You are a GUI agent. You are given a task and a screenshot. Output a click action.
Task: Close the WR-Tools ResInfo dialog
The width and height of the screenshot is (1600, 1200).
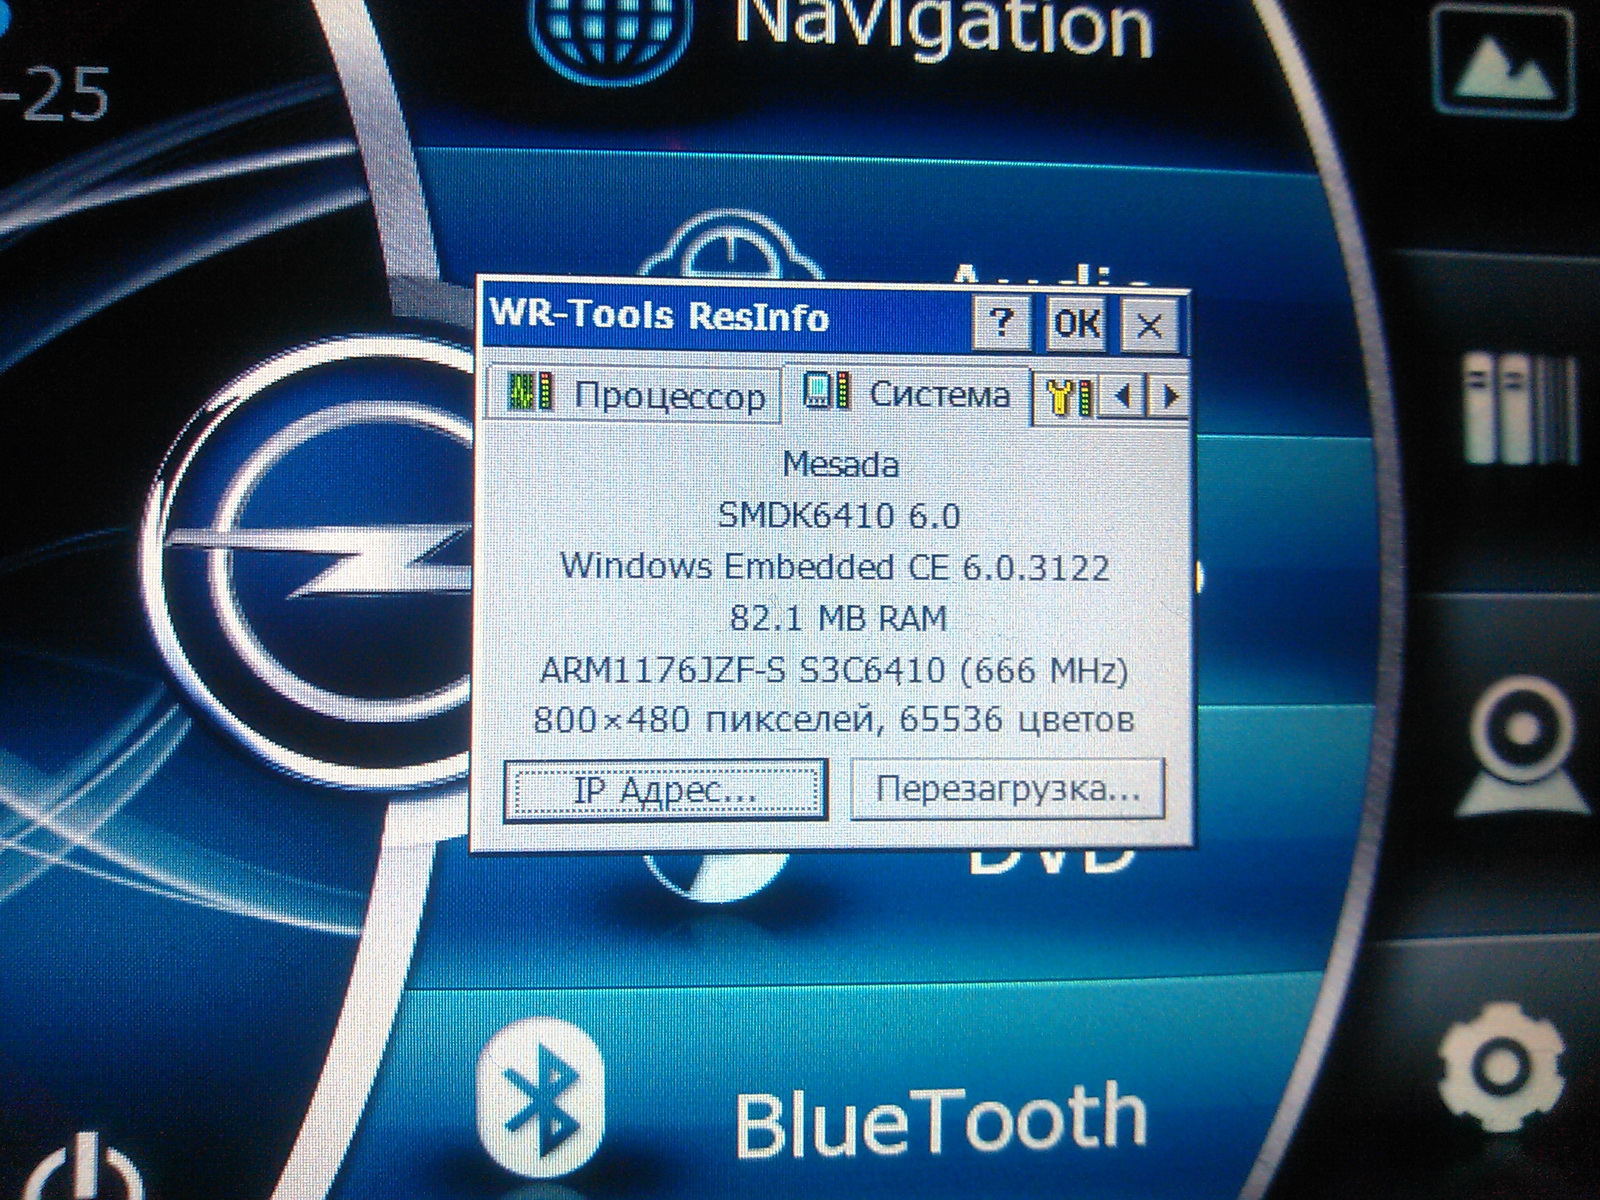pyautogui.click(x=1149, y=324)
